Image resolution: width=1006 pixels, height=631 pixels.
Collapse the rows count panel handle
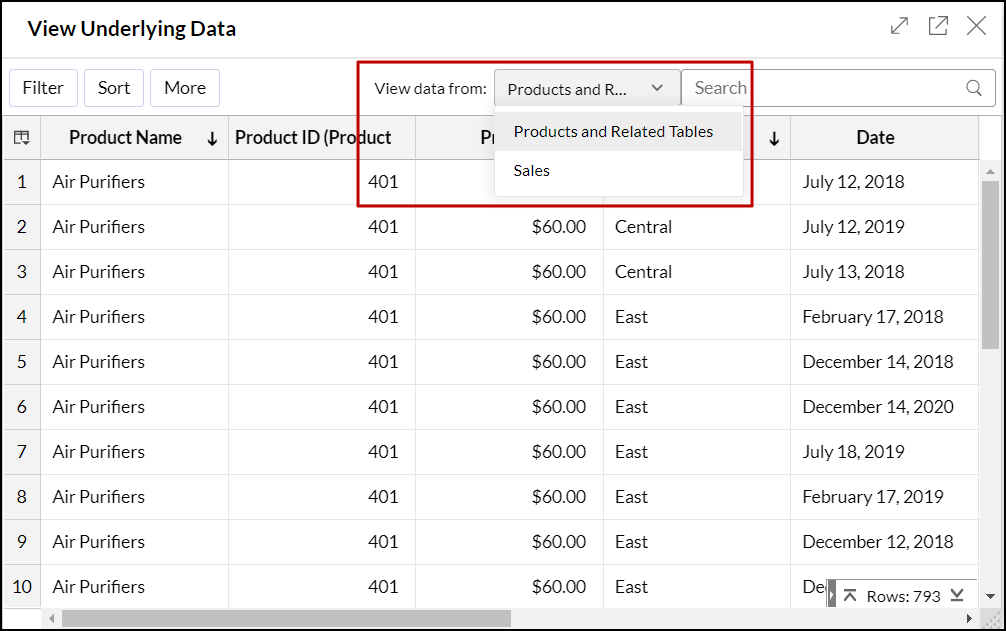[832, 596]
